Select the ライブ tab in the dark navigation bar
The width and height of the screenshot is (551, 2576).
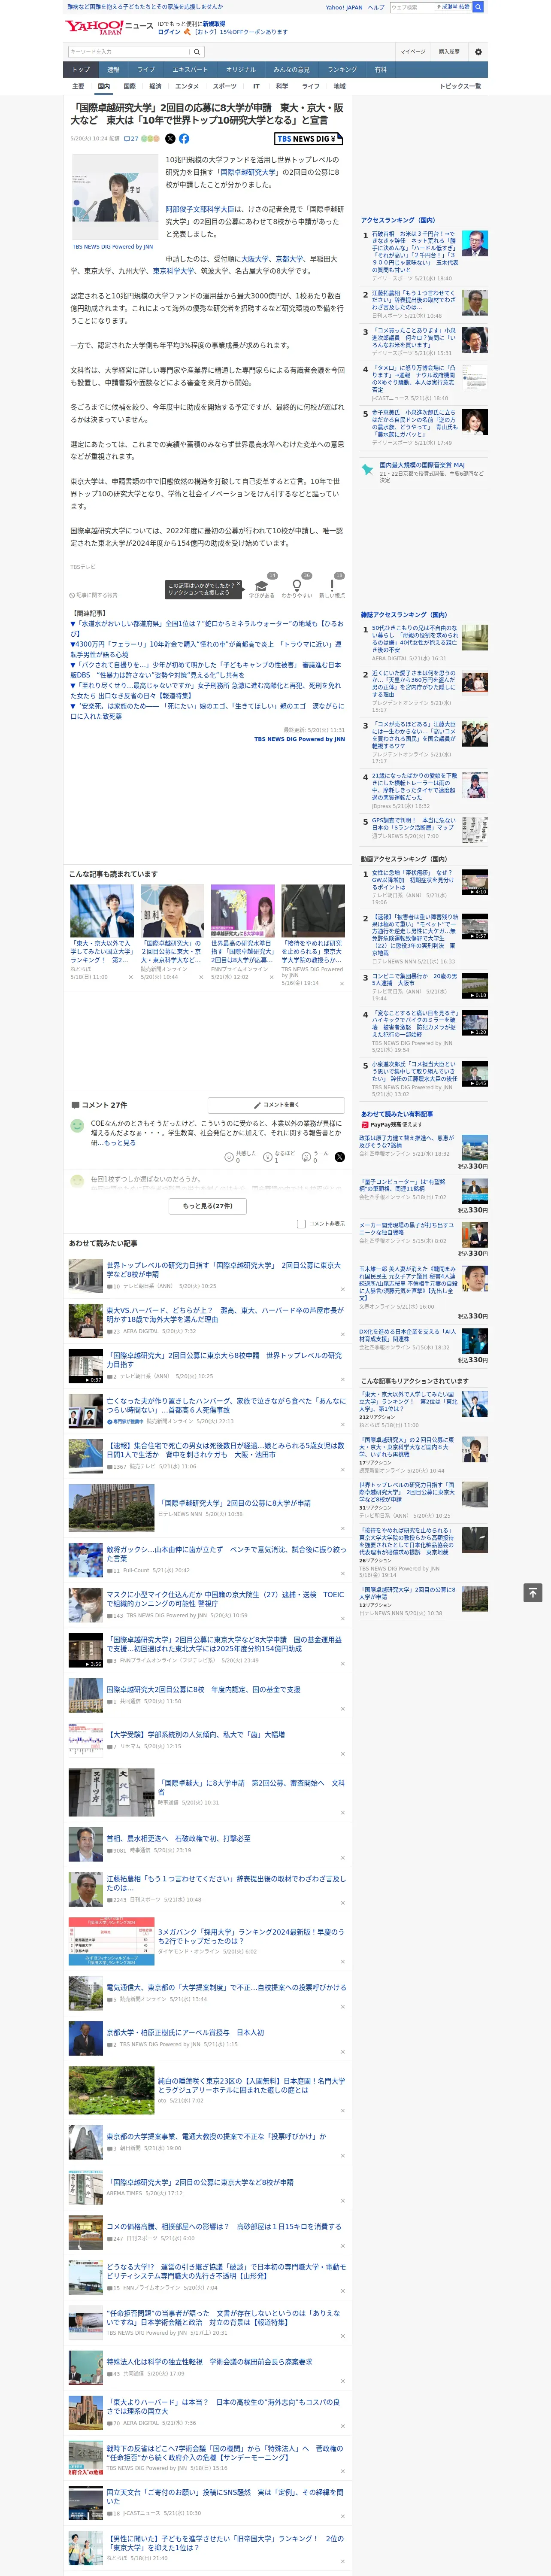click(146, 70)
